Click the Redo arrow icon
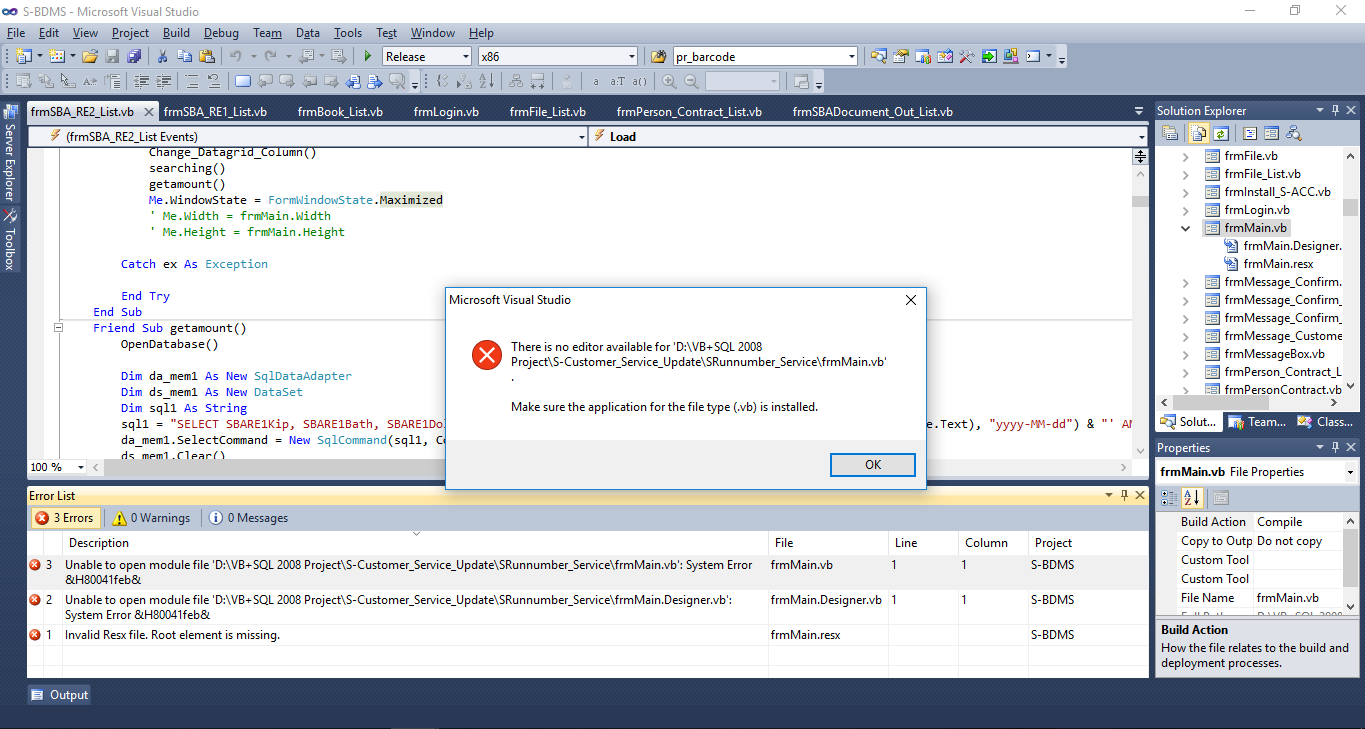Screen dimensions: 1365x729 click(271, 56)
